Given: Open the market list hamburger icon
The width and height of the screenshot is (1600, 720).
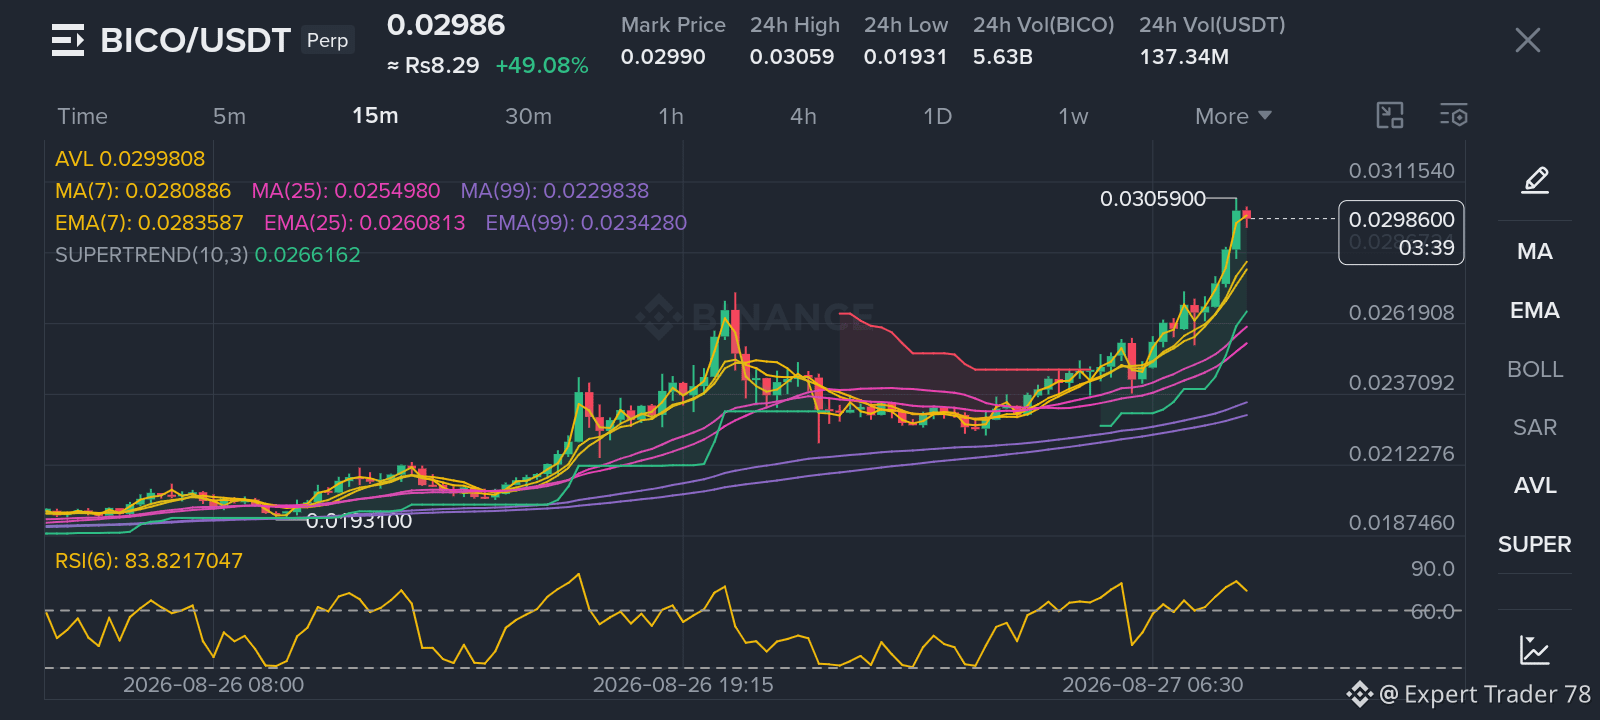Looking at the screenshot, I should (x=68, y=40).
